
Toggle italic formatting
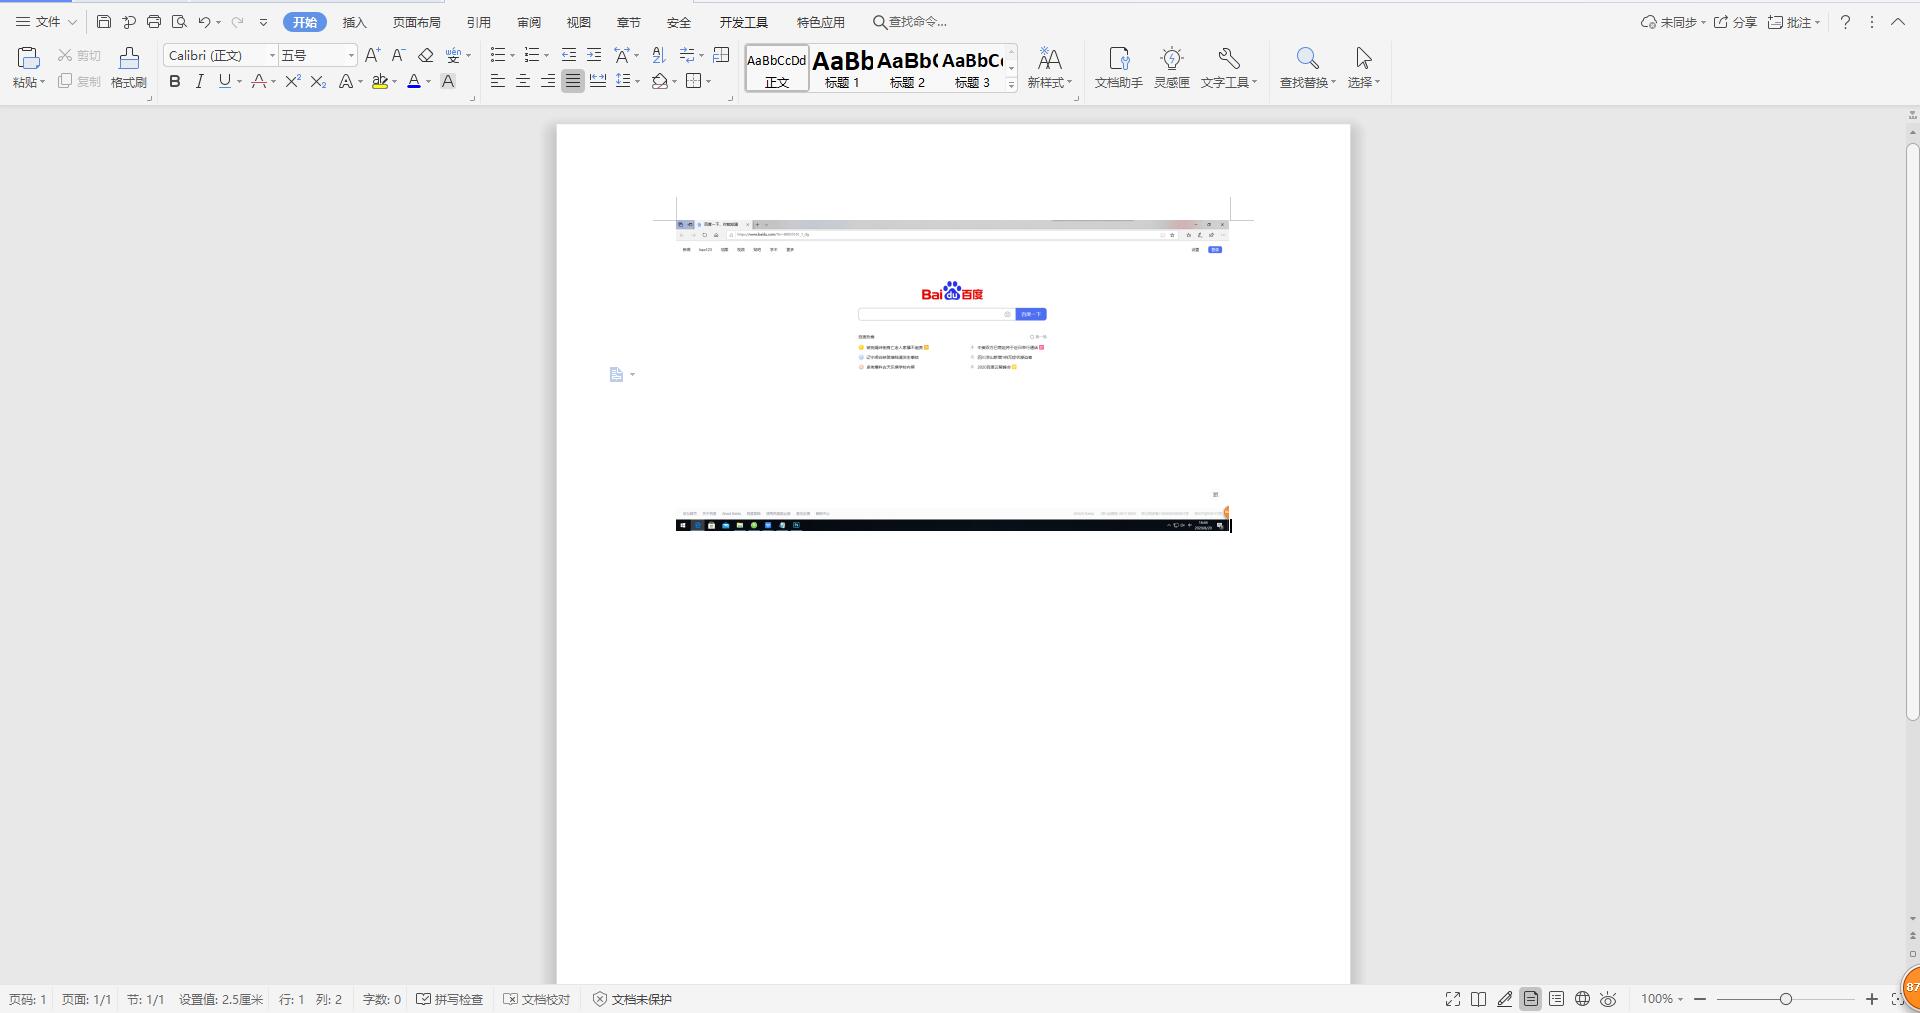199,81
